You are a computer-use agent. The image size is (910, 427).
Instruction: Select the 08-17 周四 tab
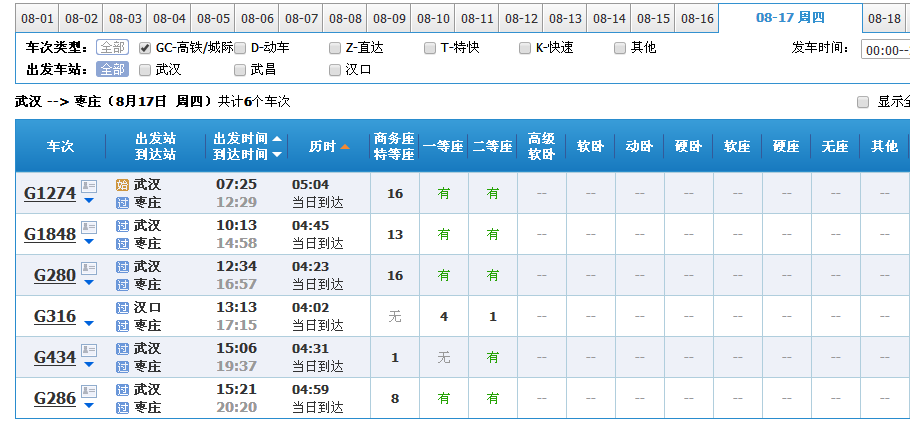pos(790,17)
